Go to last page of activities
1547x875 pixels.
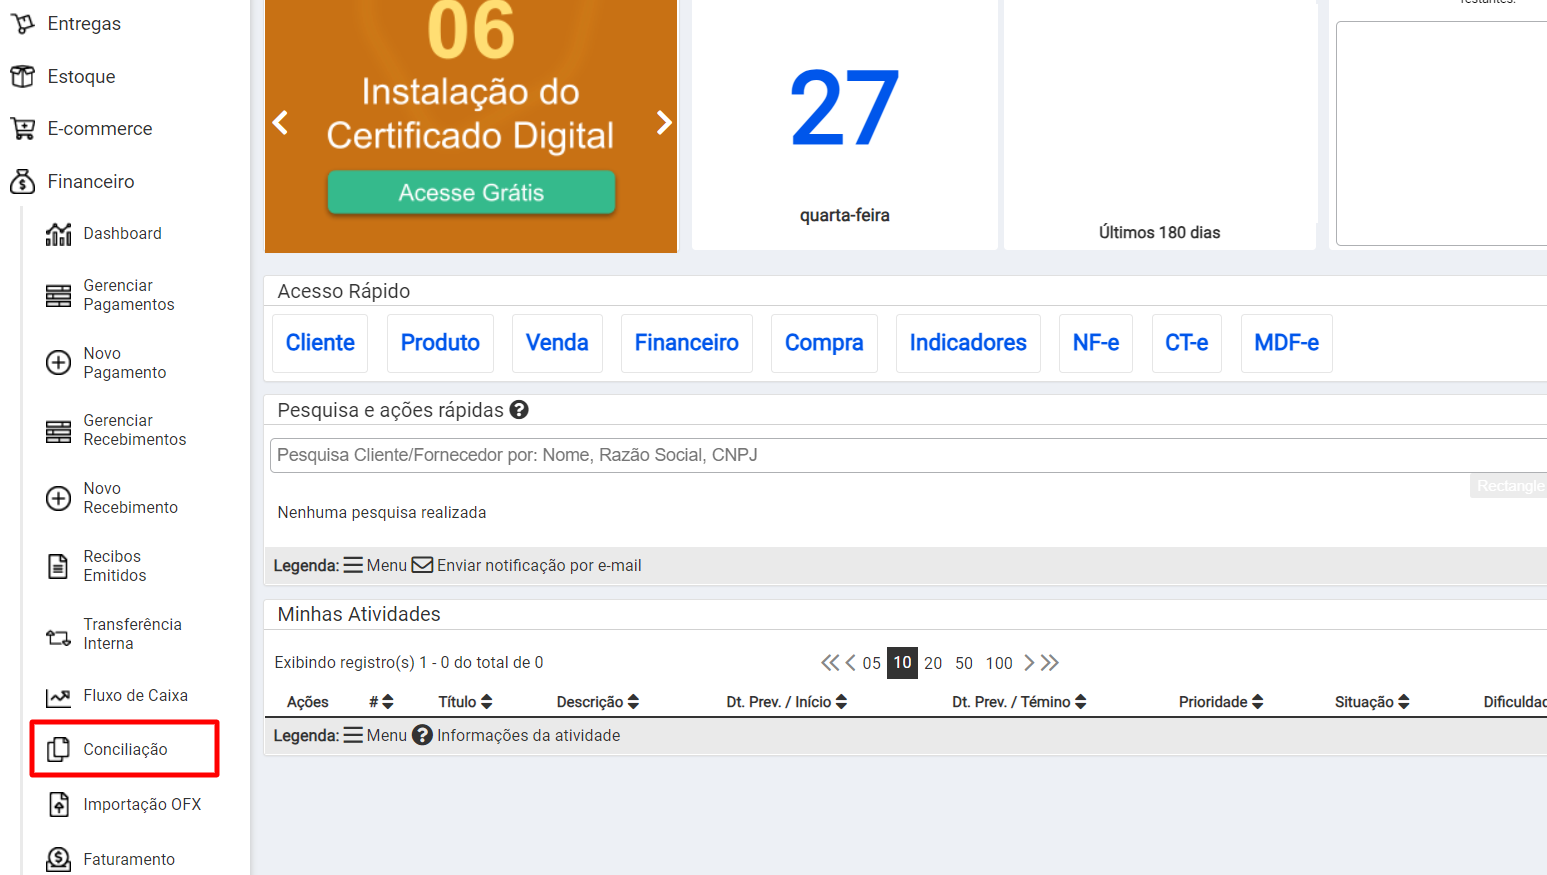click(1049, 662)
